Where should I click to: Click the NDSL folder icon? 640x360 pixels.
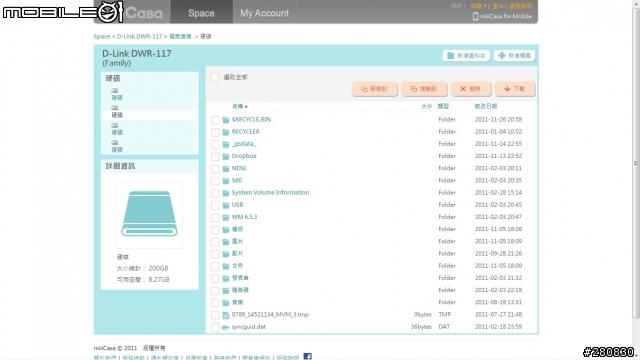click(x=226, y=169)
